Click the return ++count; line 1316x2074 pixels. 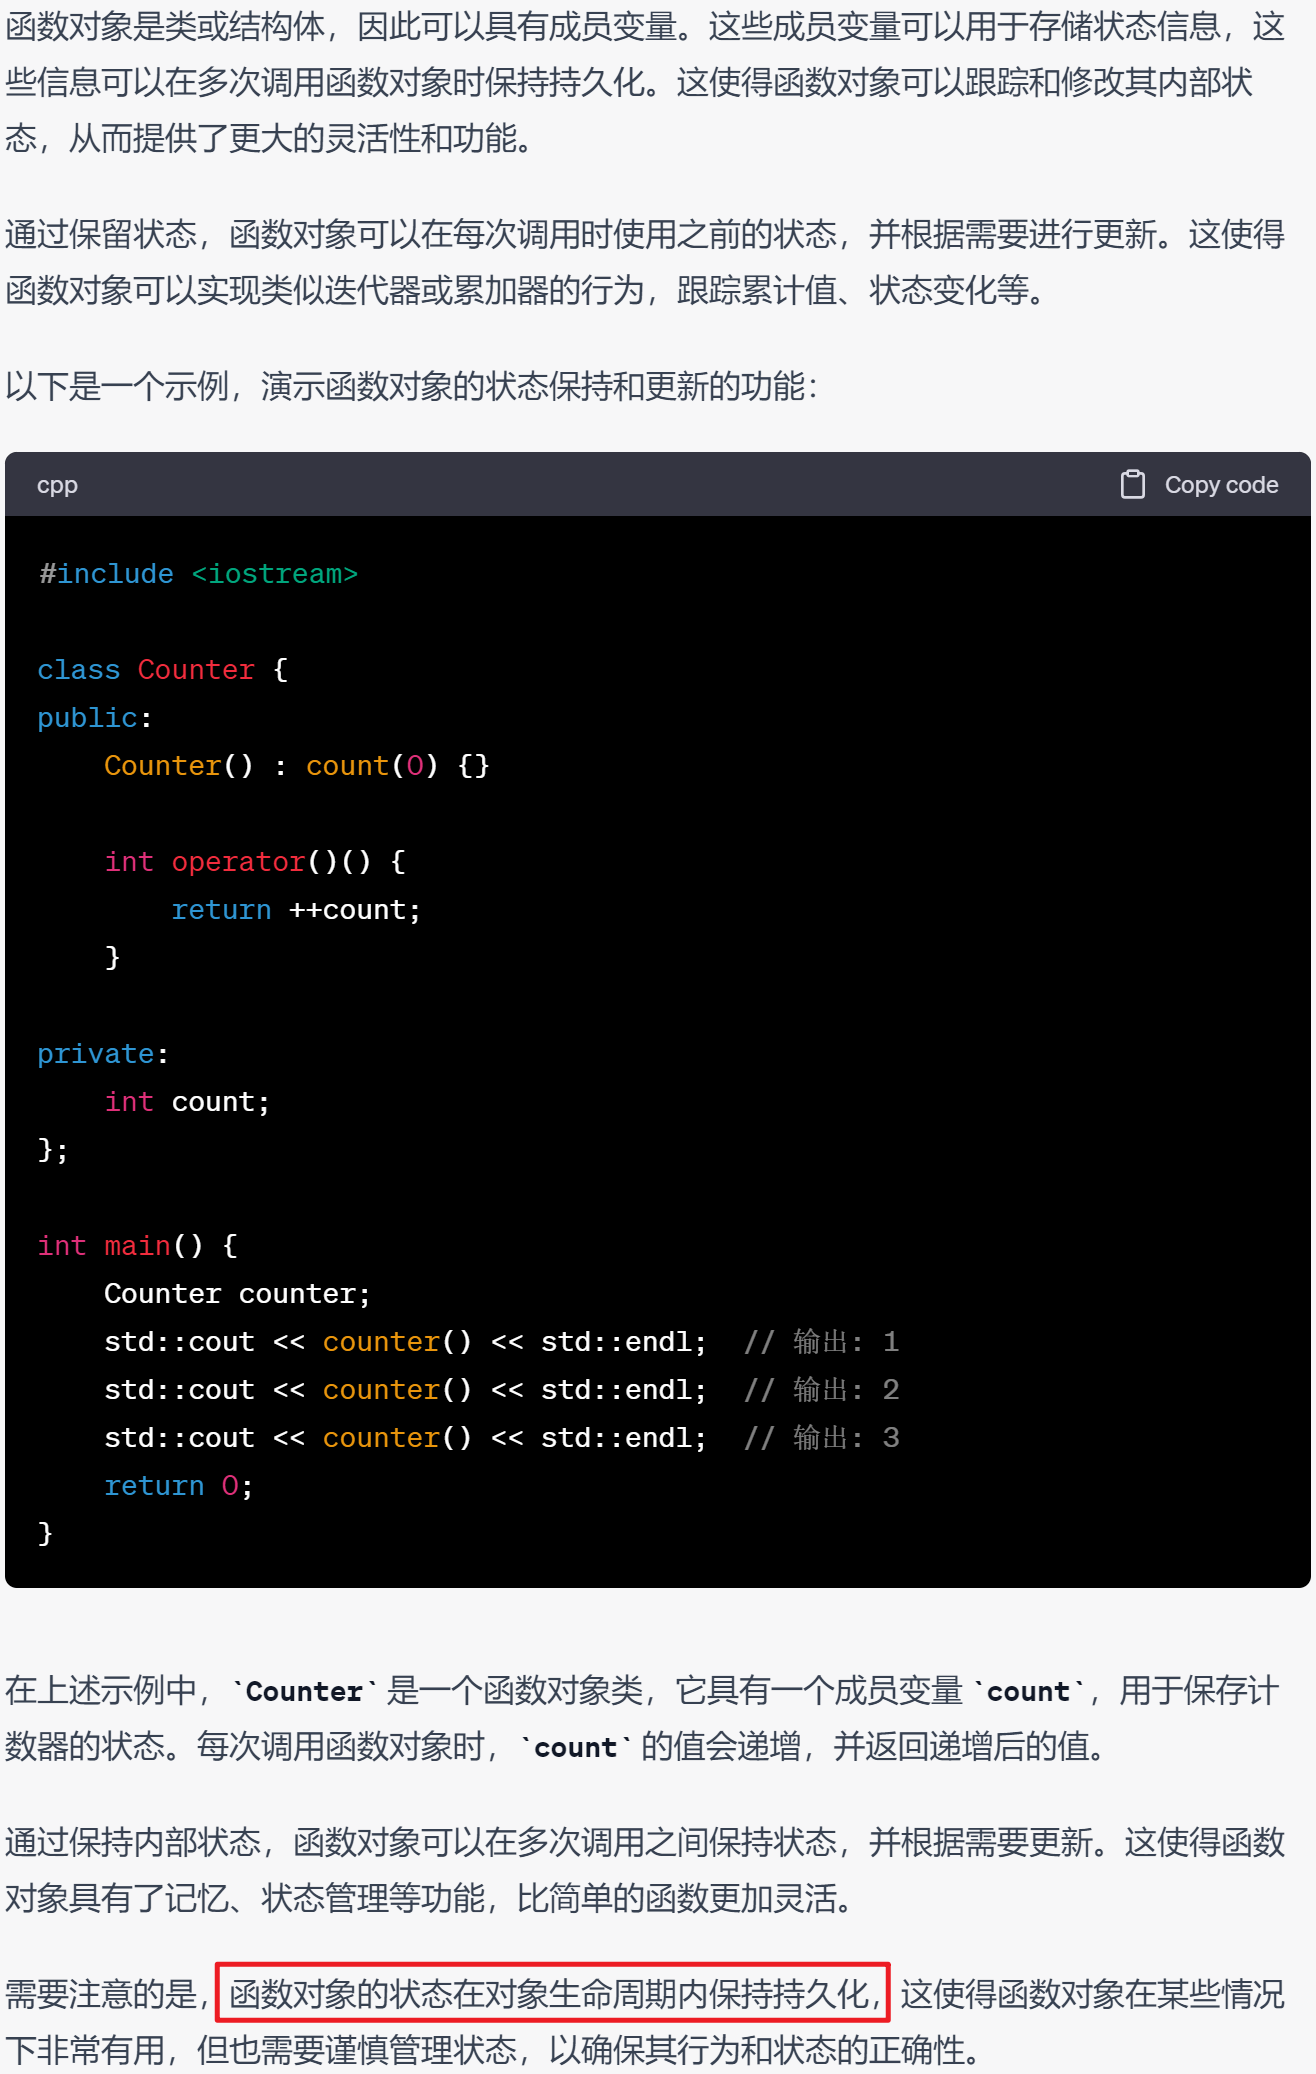pos(296,910)
